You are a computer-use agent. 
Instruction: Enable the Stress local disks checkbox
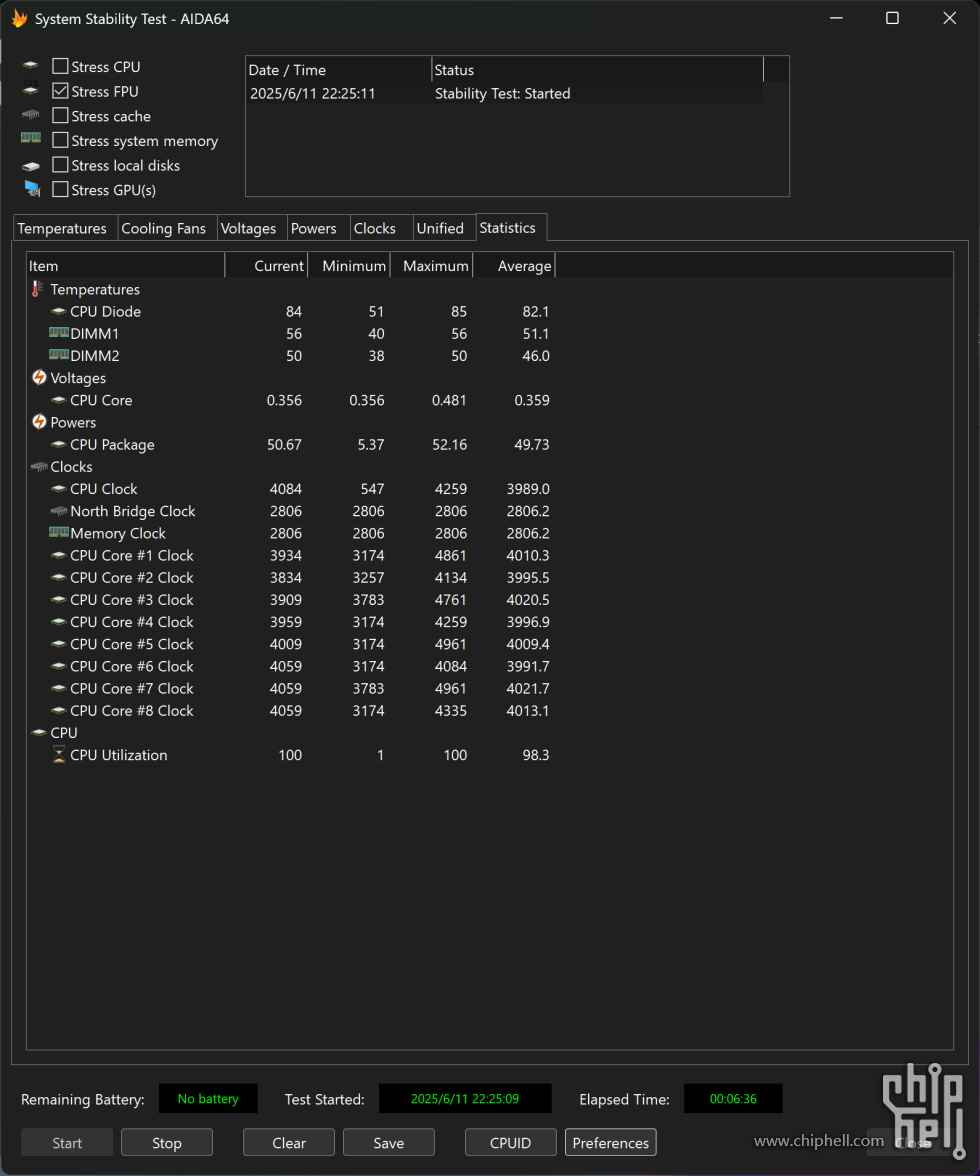click(60, 165)
